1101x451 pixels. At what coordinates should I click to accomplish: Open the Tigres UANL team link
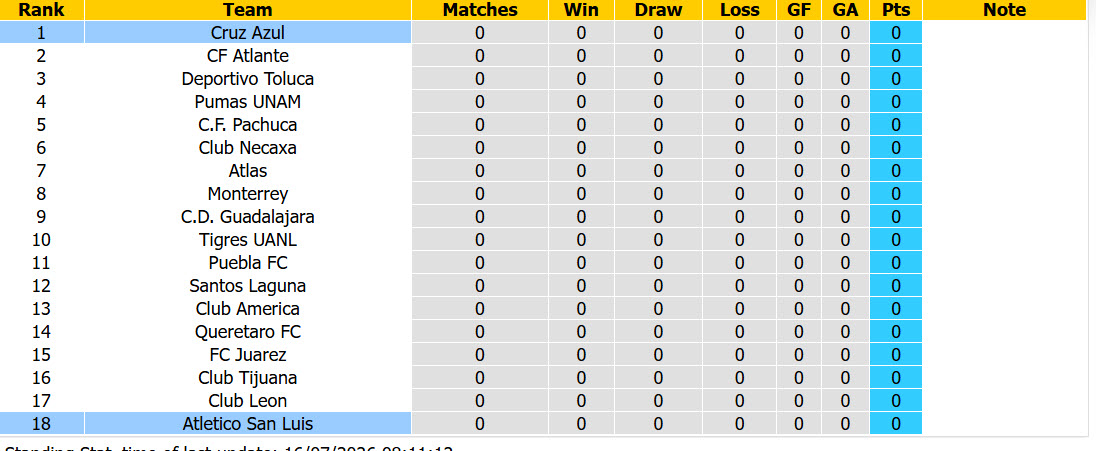[247, 240]
